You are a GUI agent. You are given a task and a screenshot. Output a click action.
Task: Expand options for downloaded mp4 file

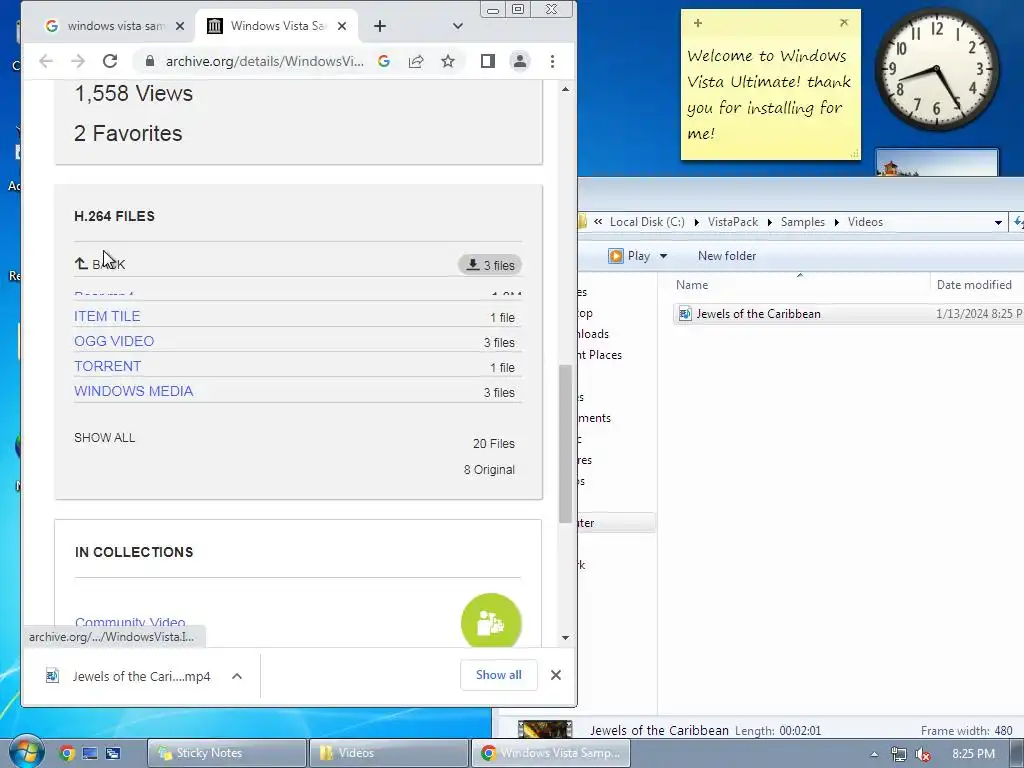point(237,677)
